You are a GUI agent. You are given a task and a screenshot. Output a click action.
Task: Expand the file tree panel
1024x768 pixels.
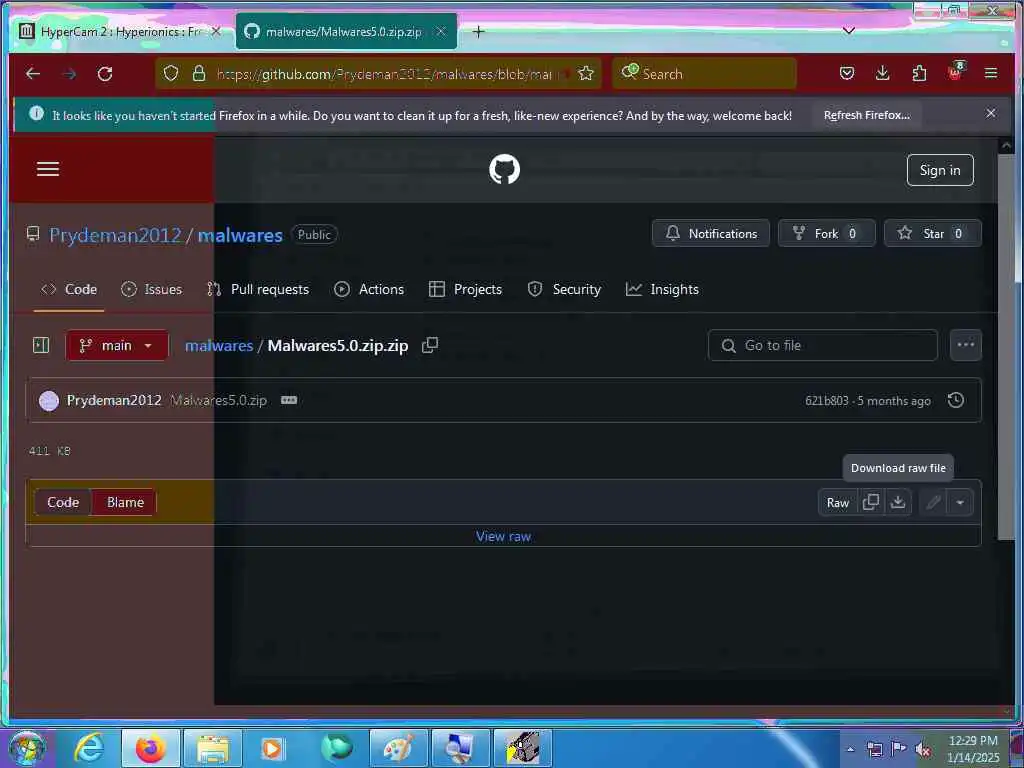(x=41, y=345)
